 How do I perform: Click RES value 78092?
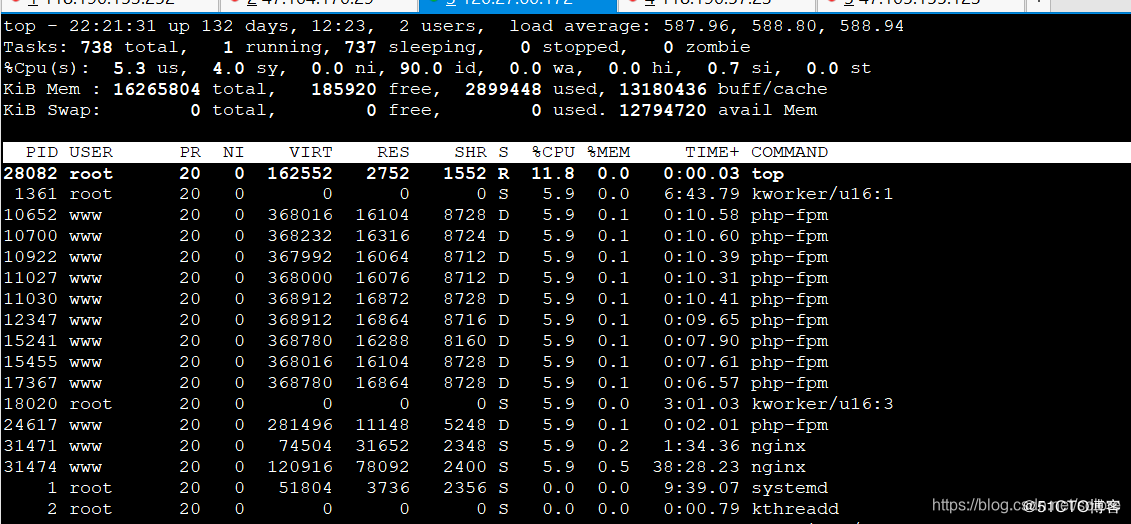click(x=382, y=467)
